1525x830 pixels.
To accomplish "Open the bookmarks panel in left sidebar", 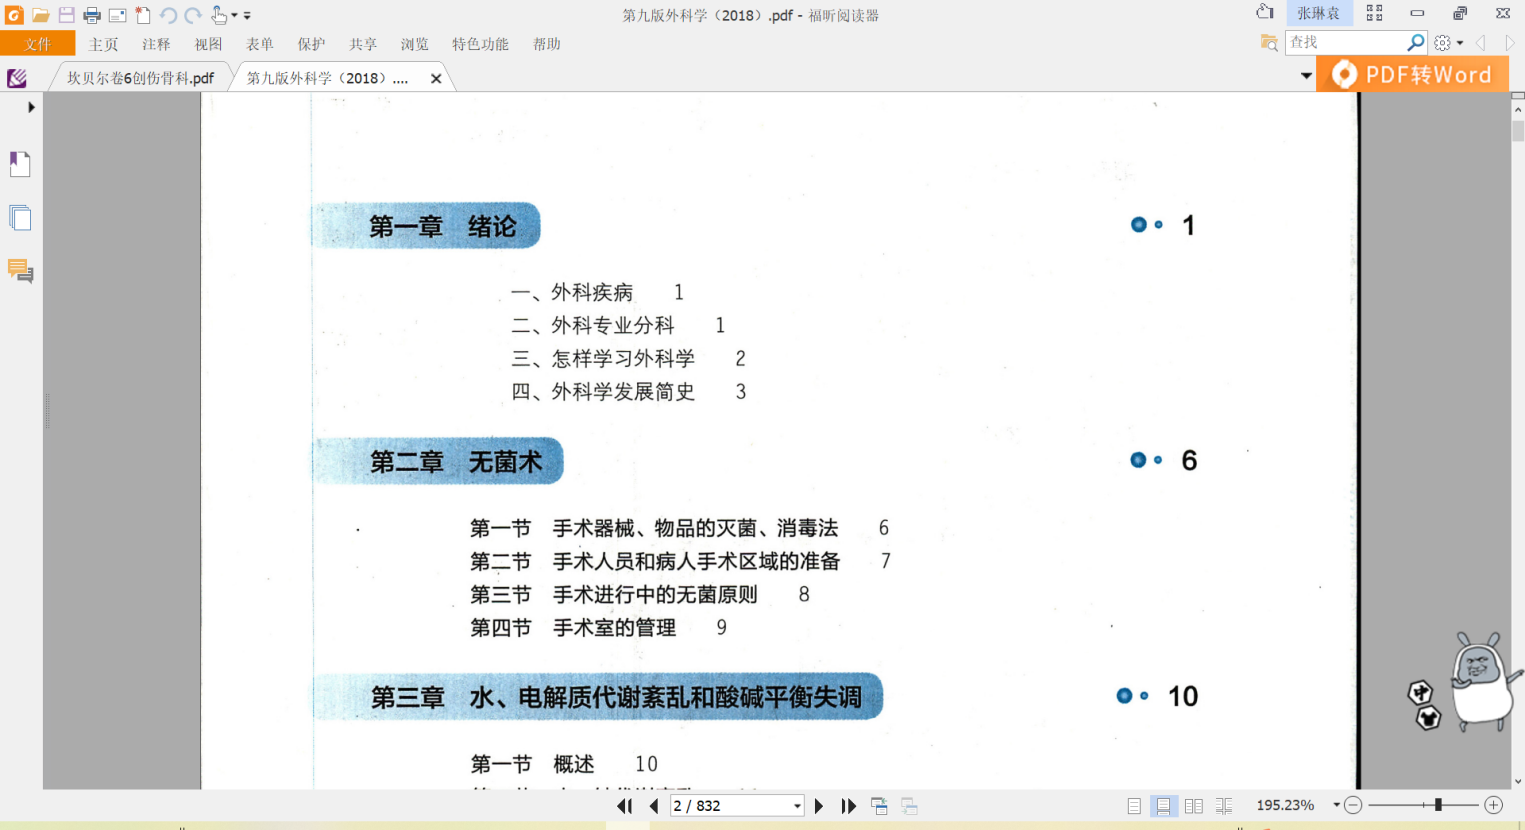I will (20, 164).
